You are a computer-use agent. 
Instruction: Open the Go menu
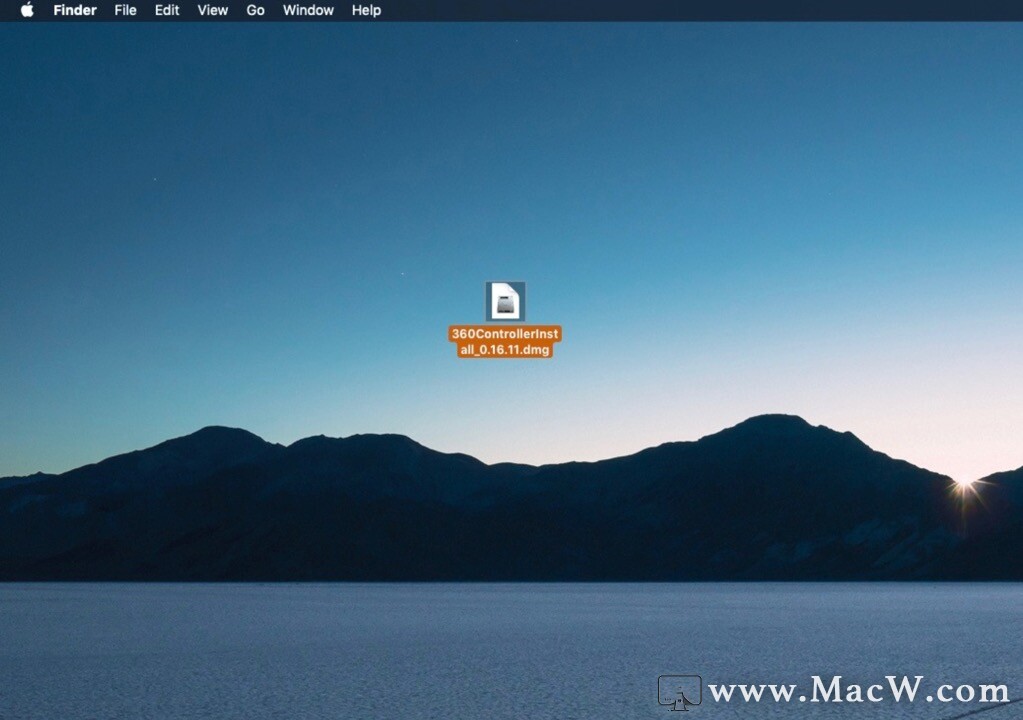click(255, 10)
